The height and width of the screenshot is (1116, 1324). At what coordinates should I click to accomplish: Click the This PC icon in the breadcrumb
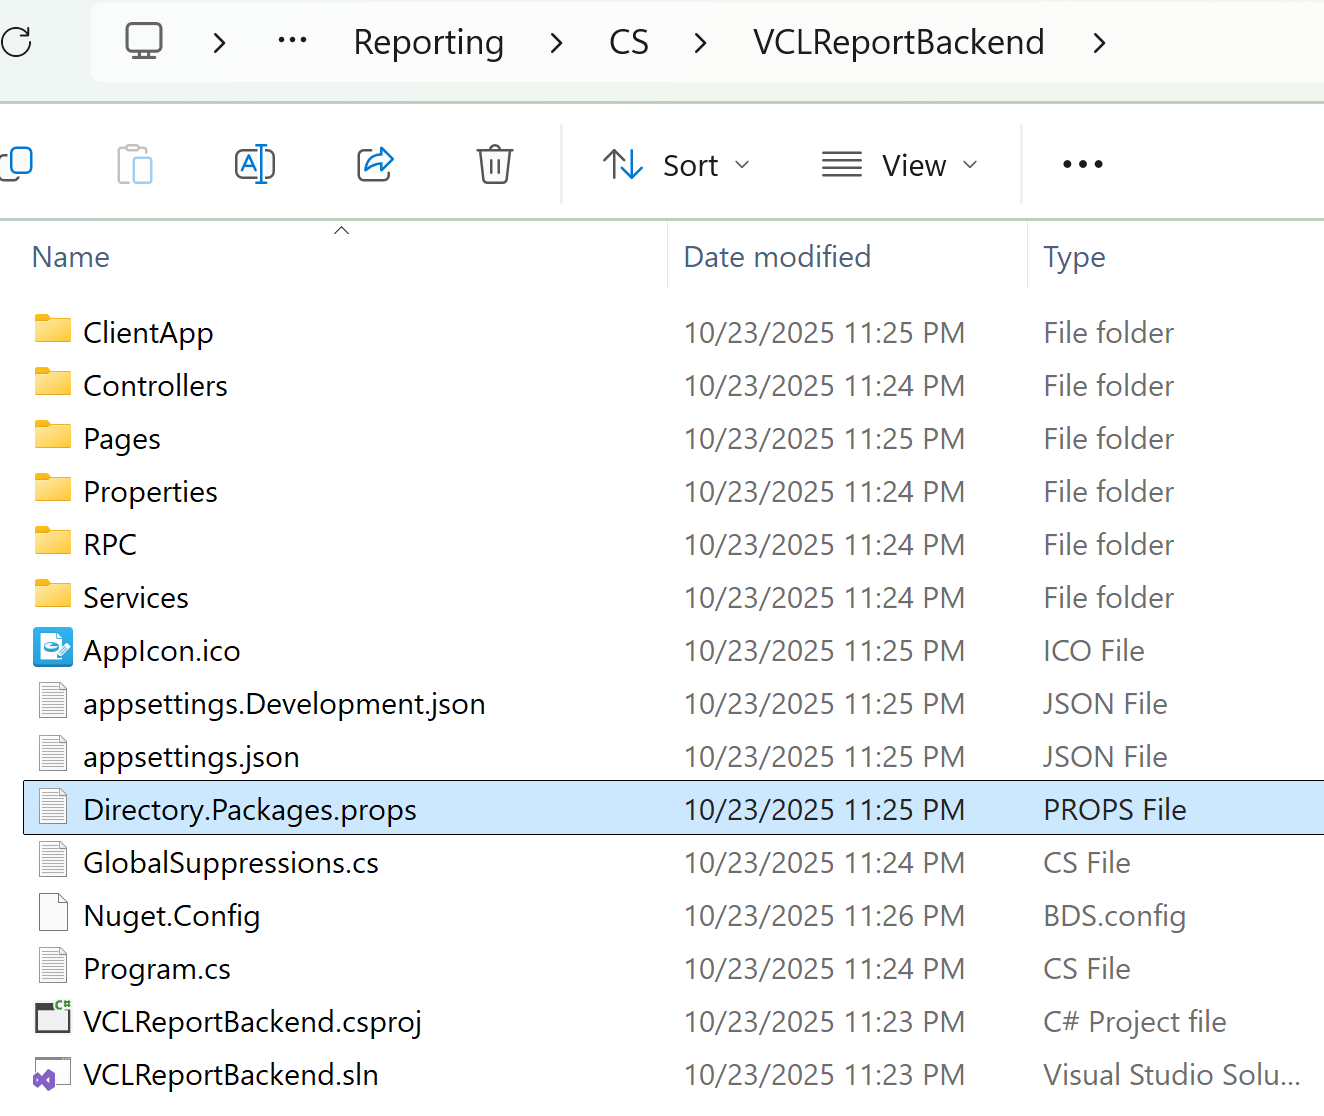[143, 42]
